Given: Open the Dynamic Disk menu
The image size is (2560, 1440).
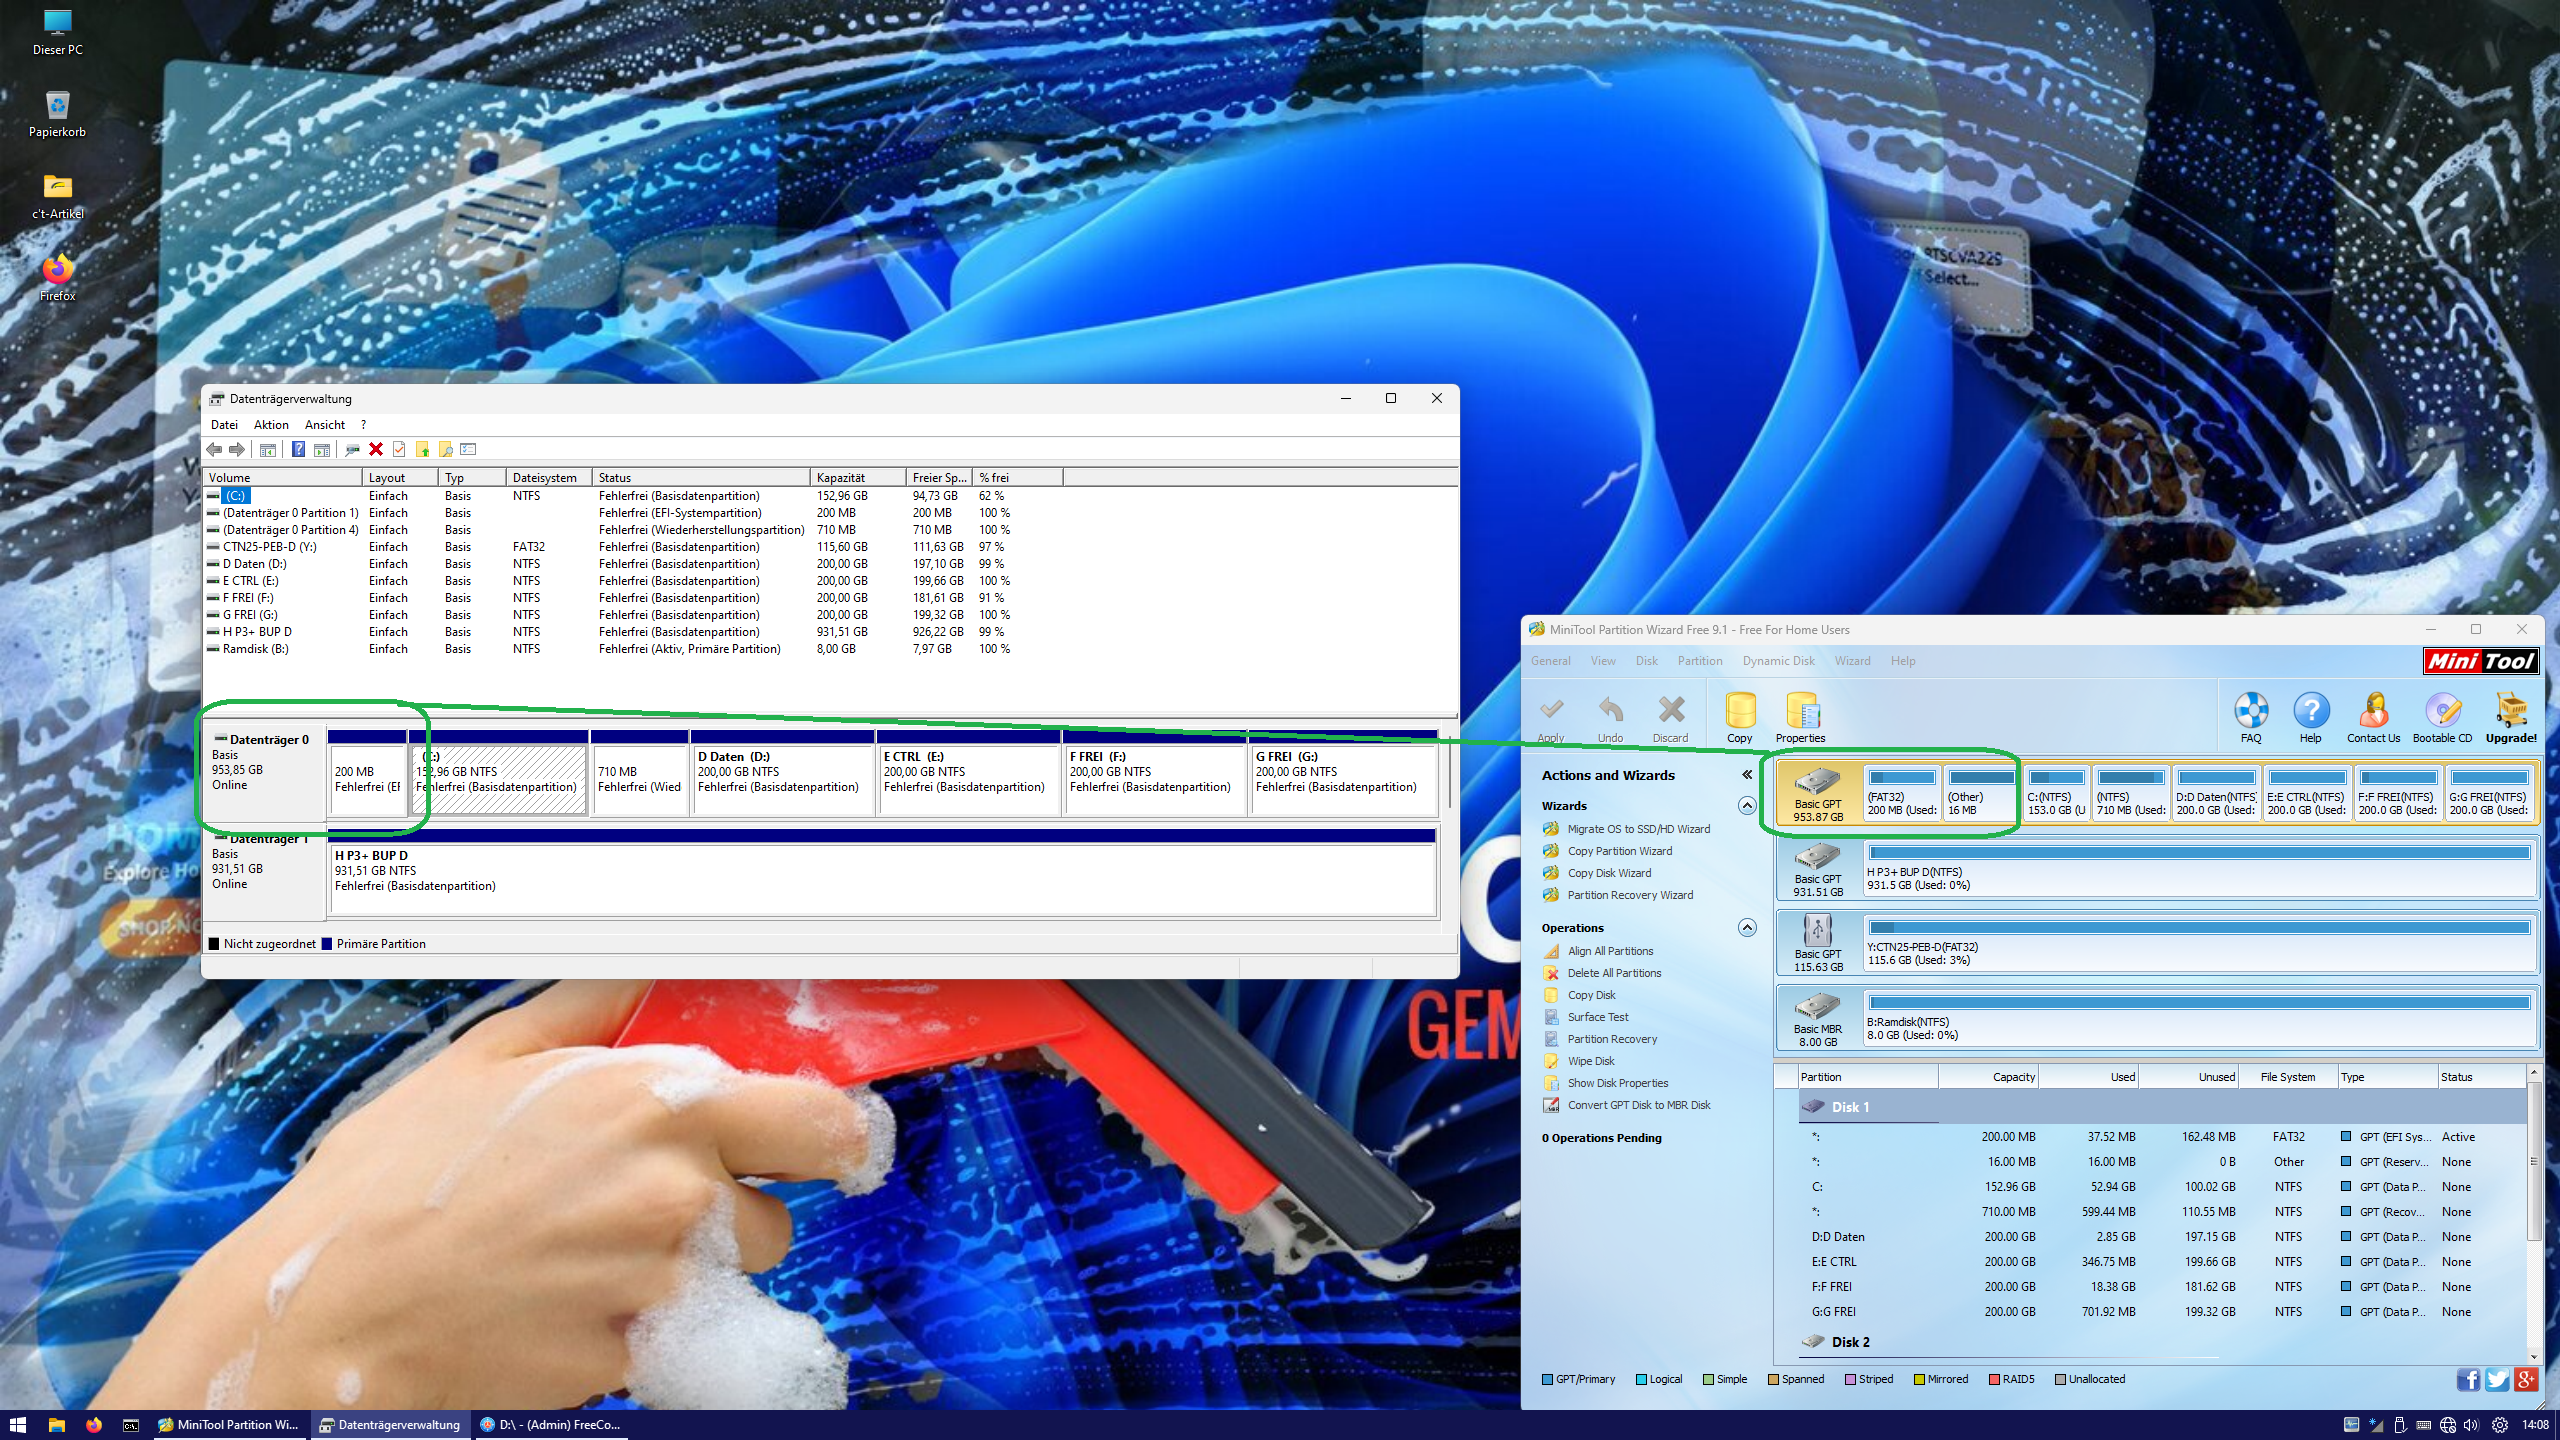Looking at the screenshot, I should (x=1778, y=661).
